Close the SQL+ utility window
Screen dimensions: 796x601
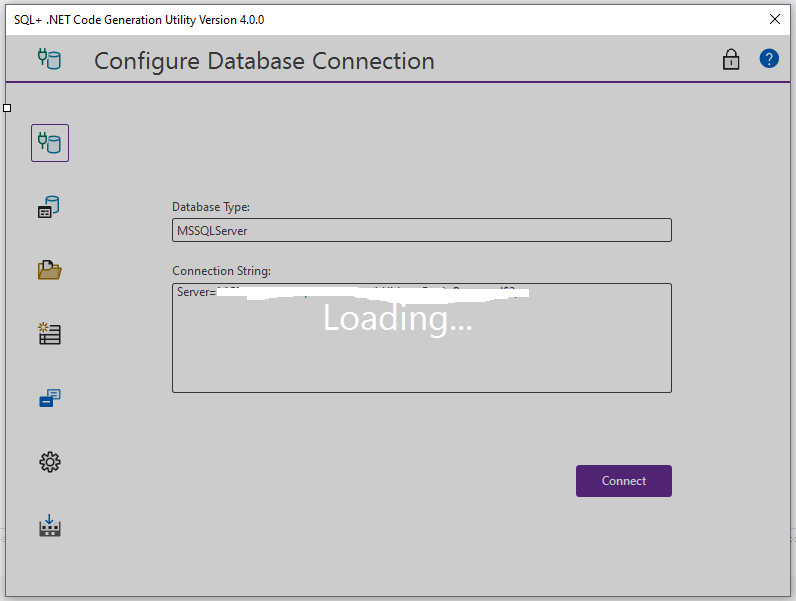tap(775, 19)
